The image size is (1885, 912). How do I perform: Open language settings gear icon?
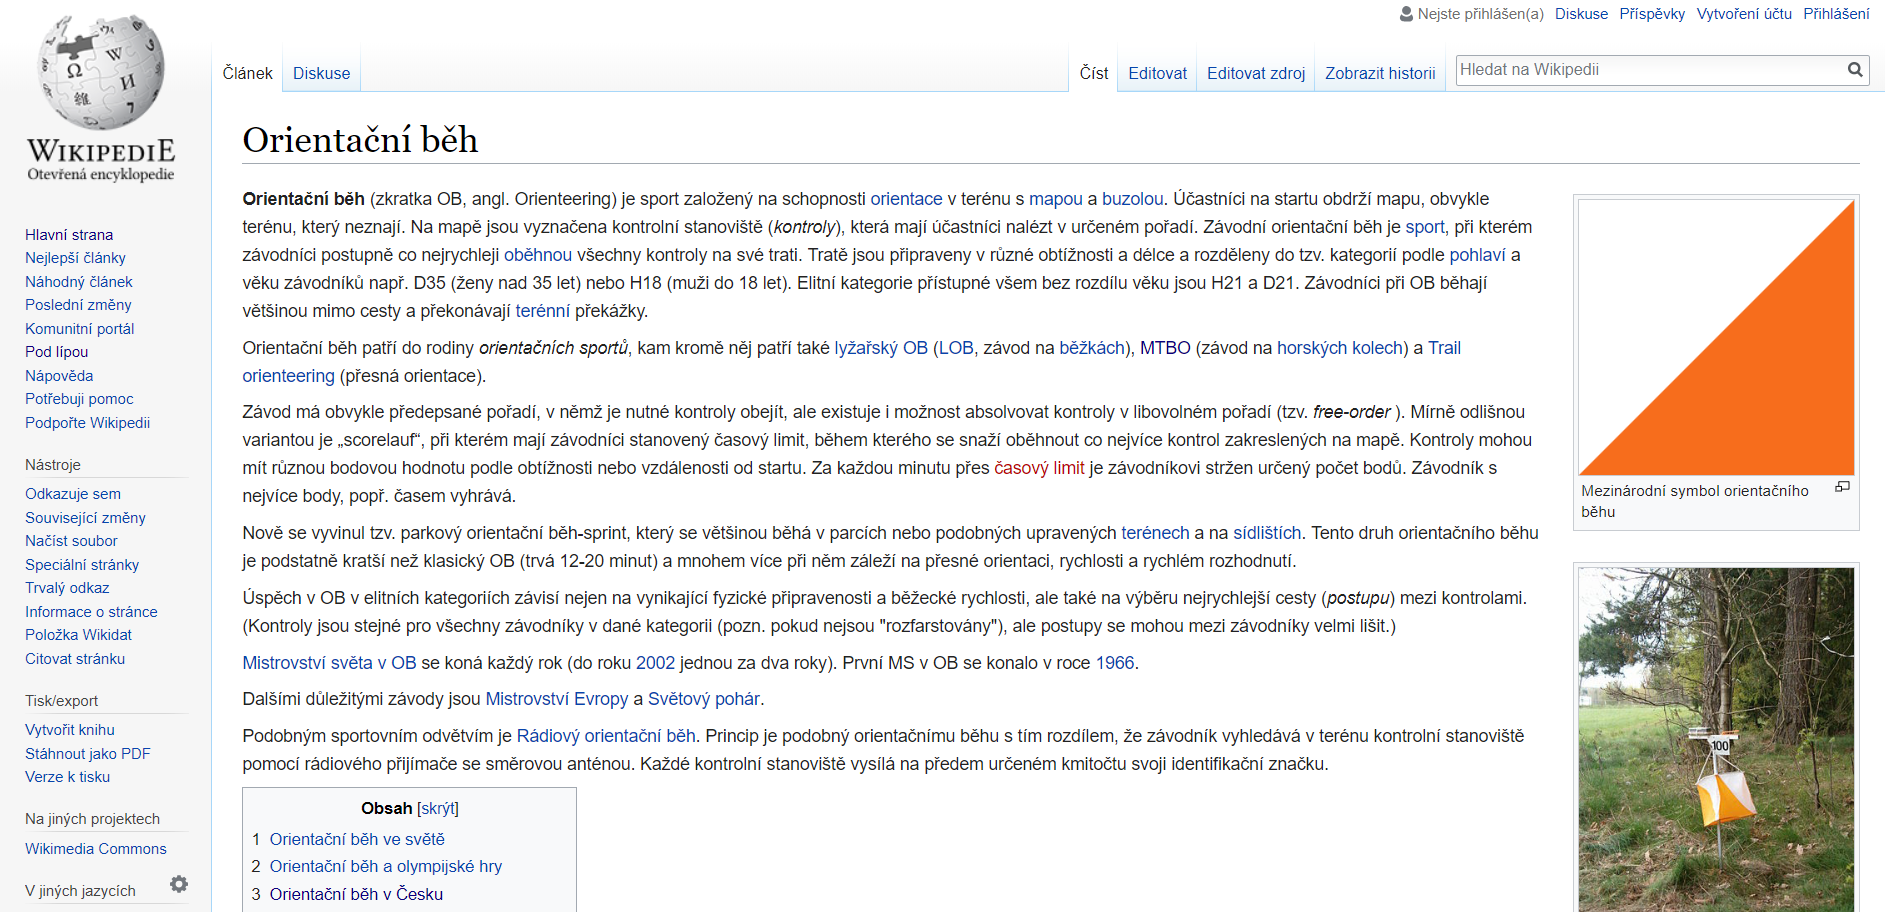pyautogui.click(x=179, y=884)
